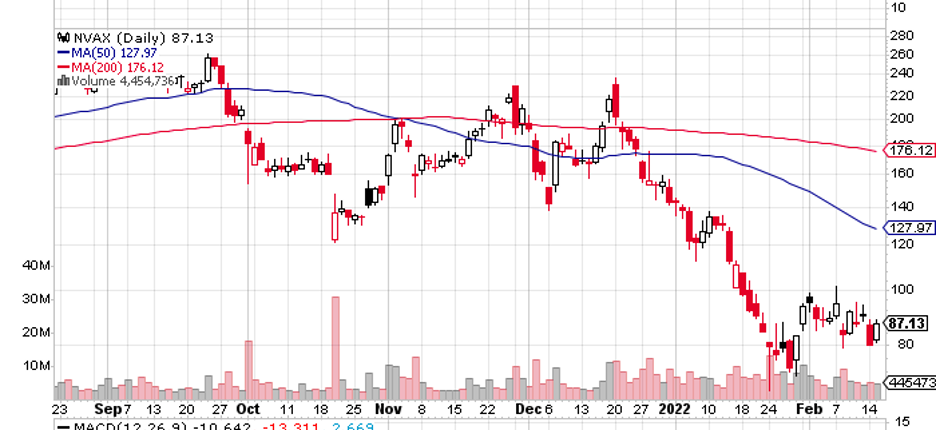Click the 14 date axis label

point(869,409)
